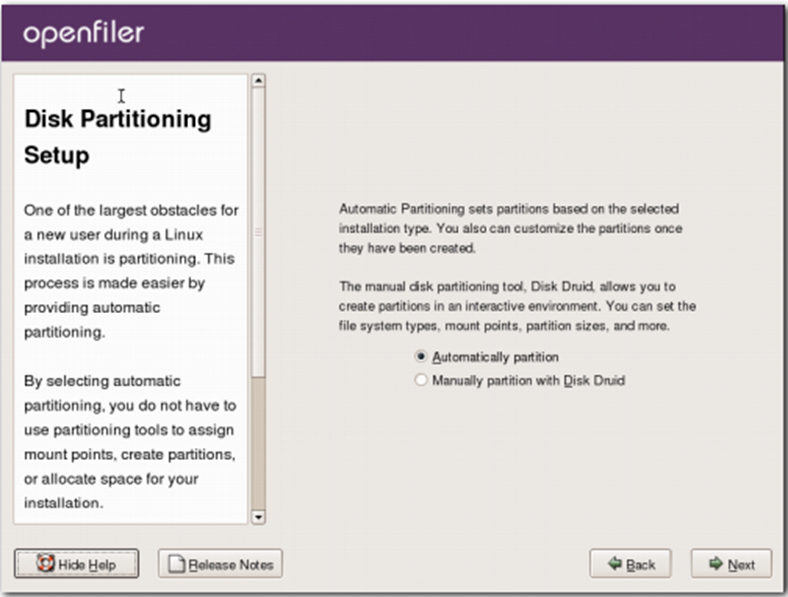Click the Disk Partitioning Setup heading
This screenshot has width=788, height=597.
pyautogui.click(x=118, y=137)
